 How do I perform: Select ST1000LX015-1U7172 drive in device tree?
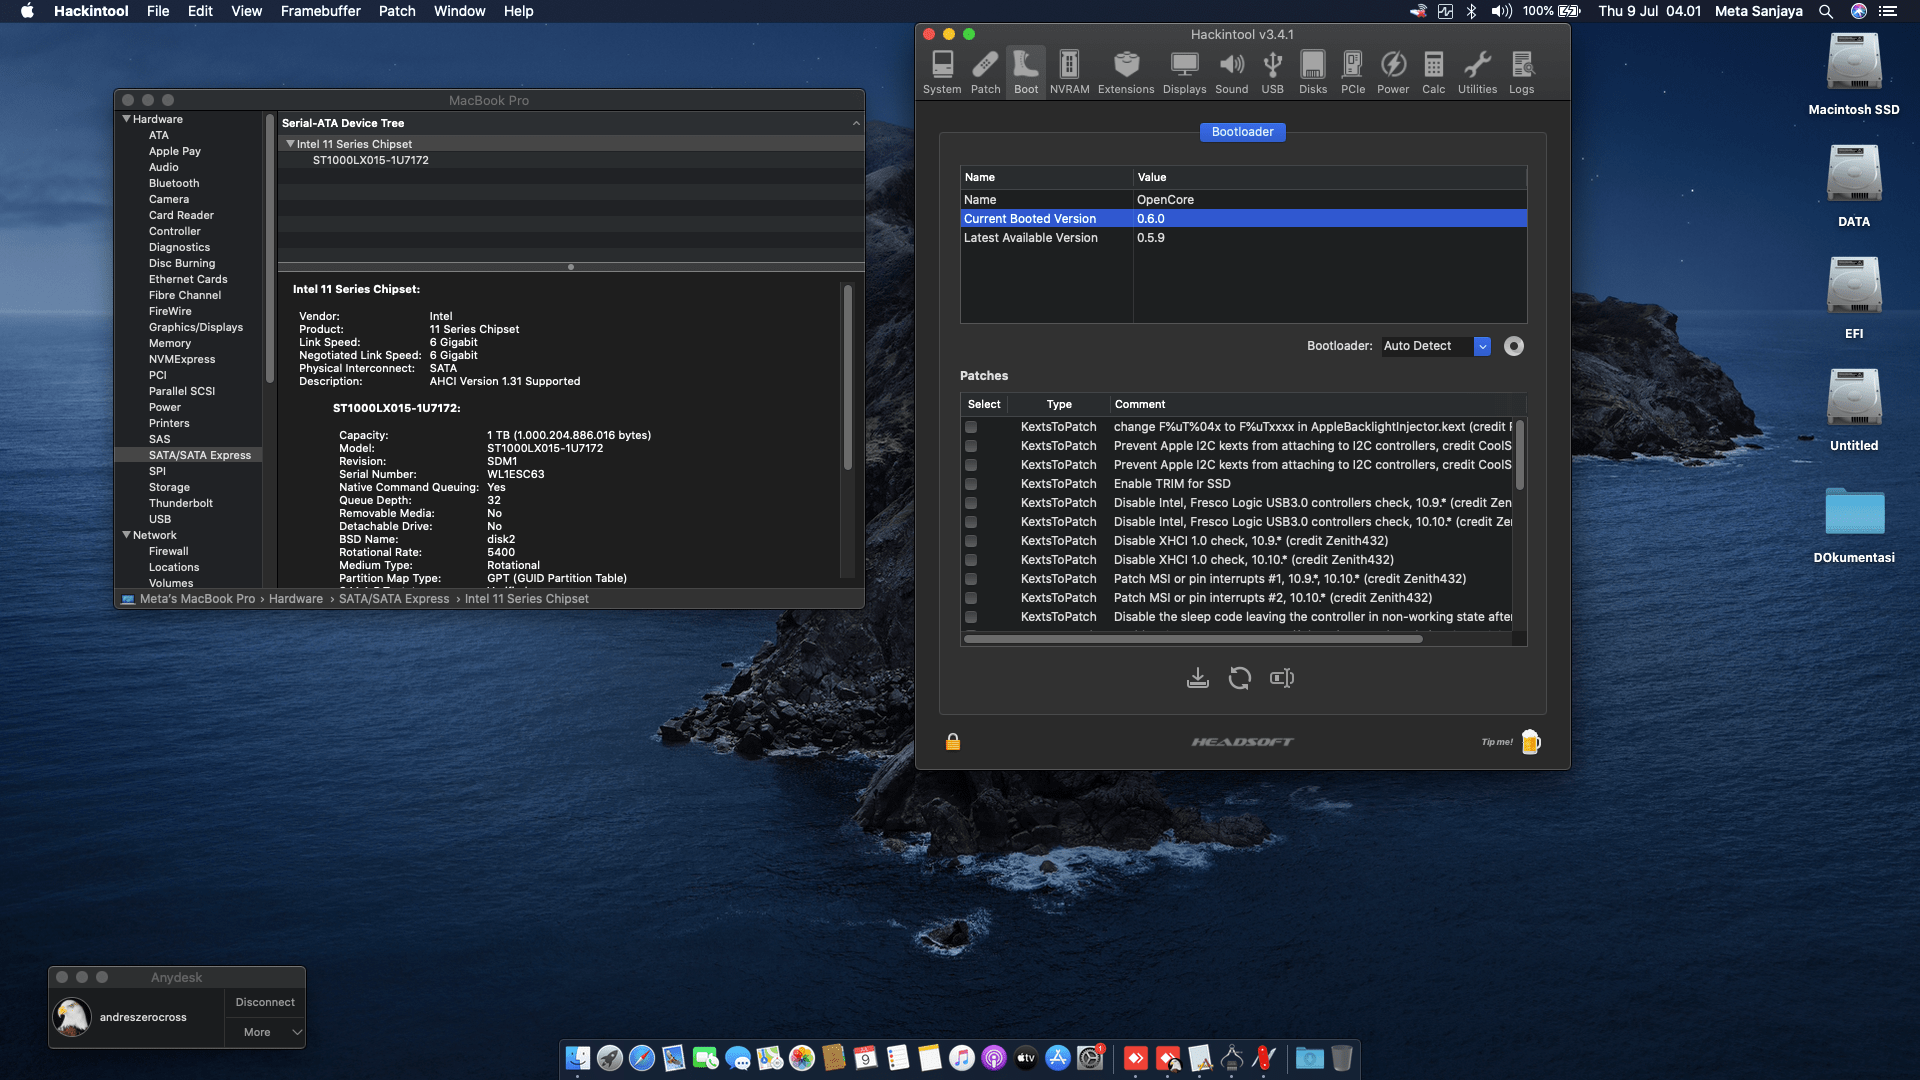(371, 160)
